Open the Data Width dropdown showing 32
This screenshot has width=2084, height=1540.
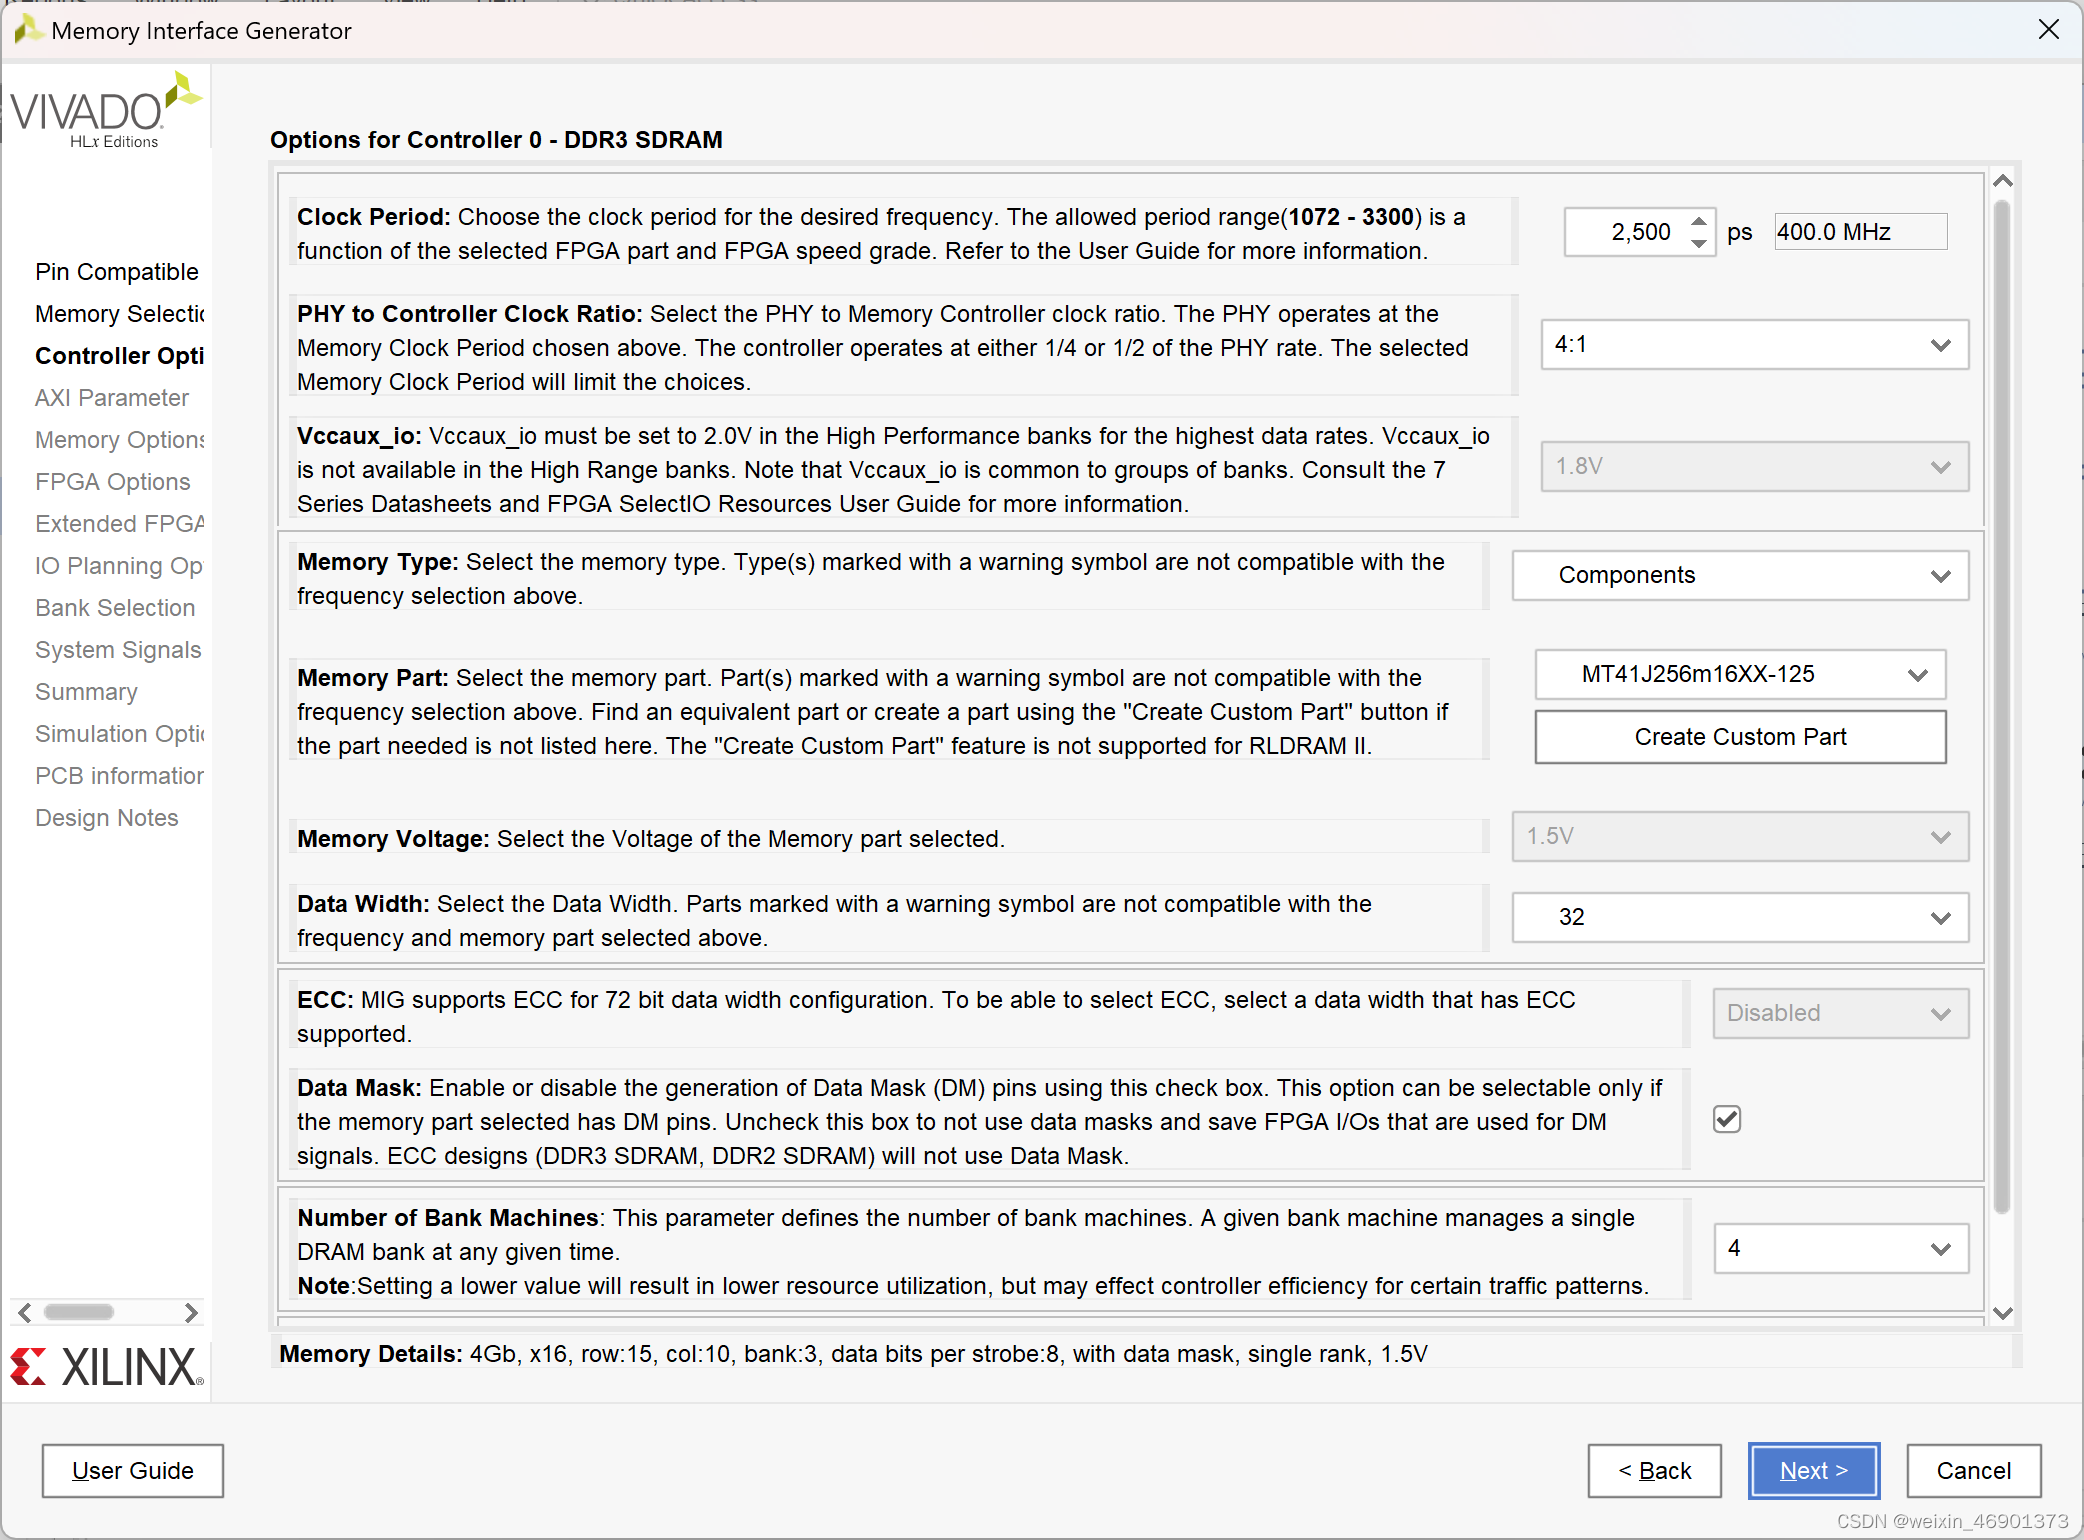point(1740,917)
